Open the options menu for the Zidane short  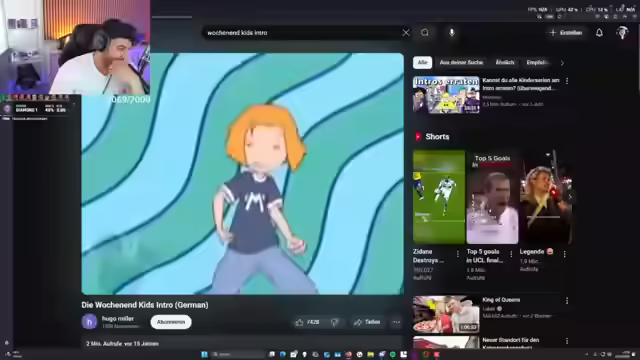coord(458,254)
